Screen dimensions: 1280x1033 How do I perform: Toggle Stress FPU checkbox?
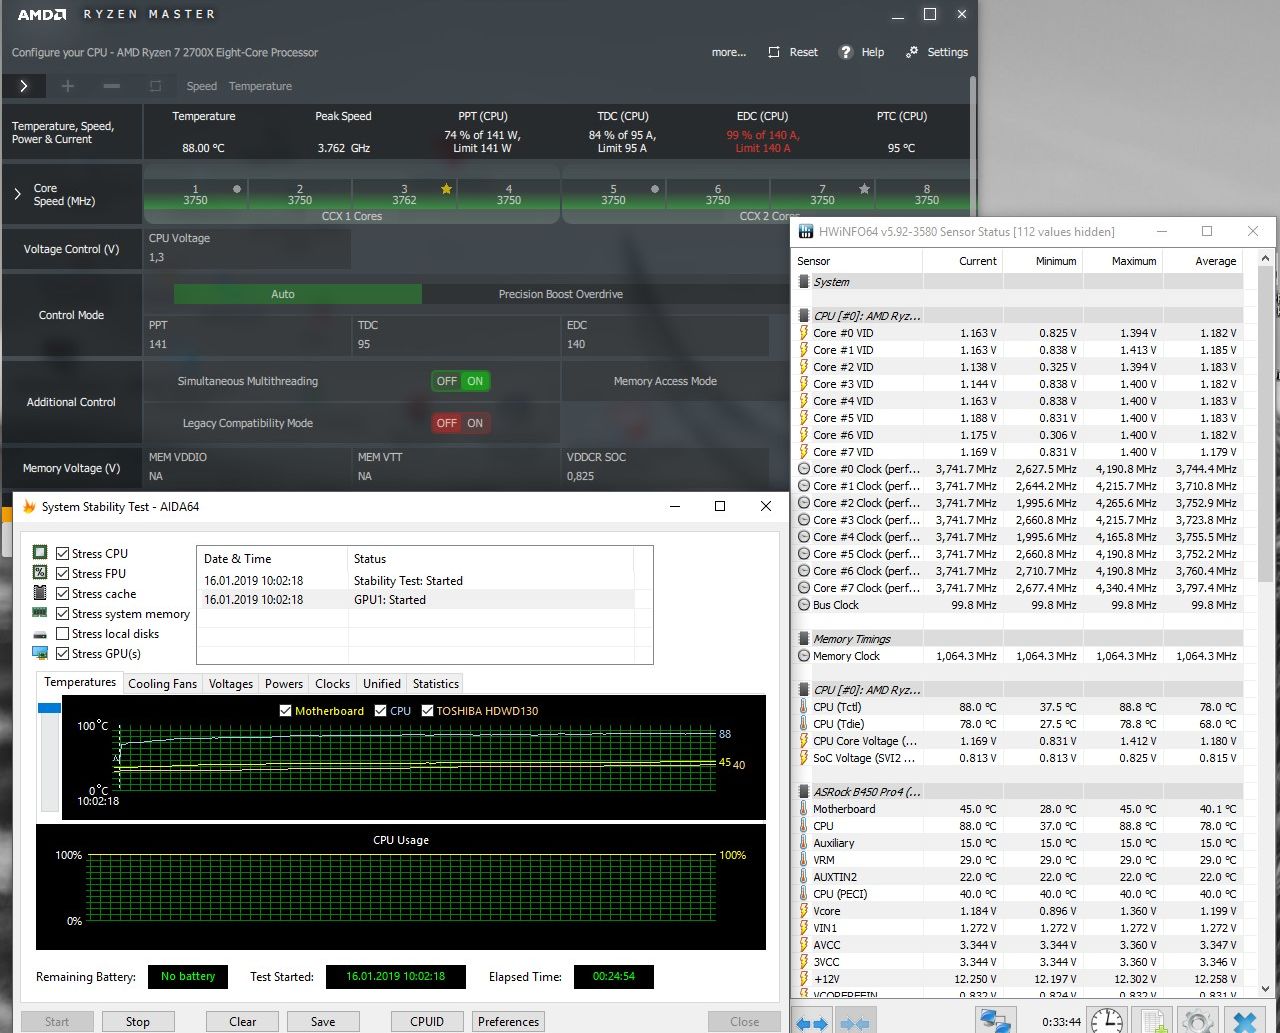point(63,573)
